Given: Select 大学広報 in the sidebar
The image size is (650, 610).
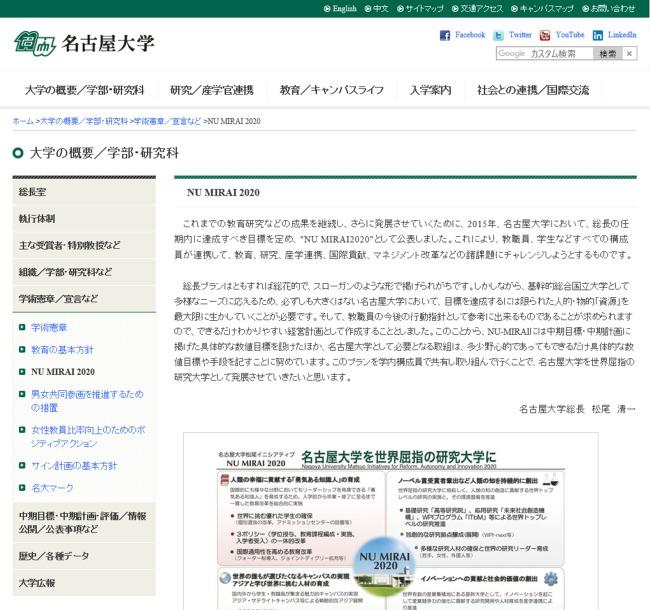Looking at the screenshot, I should 84,583.
